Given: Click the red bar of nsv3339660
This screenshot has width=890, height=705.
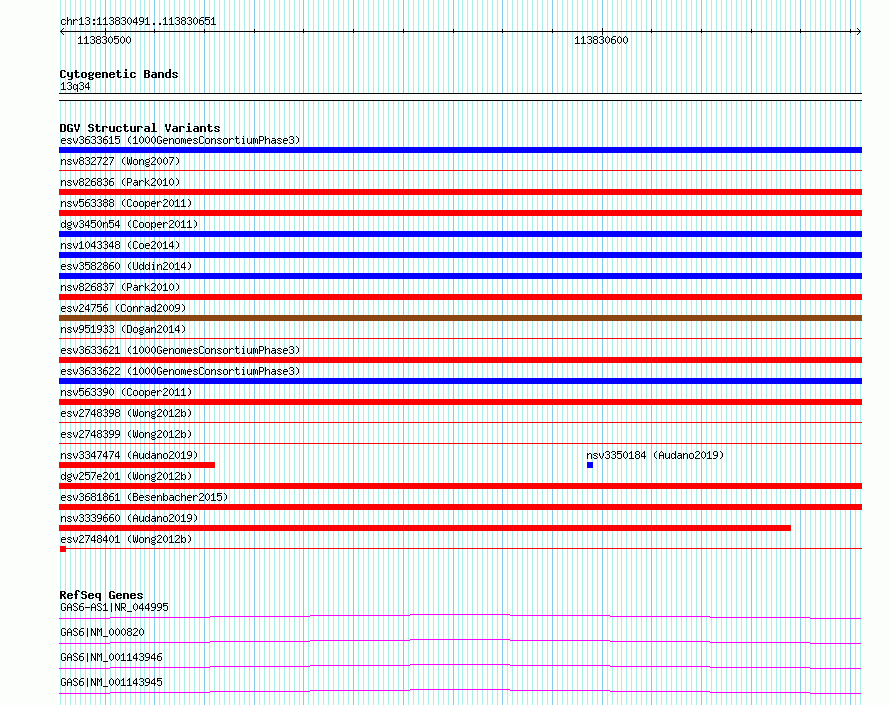Looking at the screenshot, I should [x=425, y=528].
